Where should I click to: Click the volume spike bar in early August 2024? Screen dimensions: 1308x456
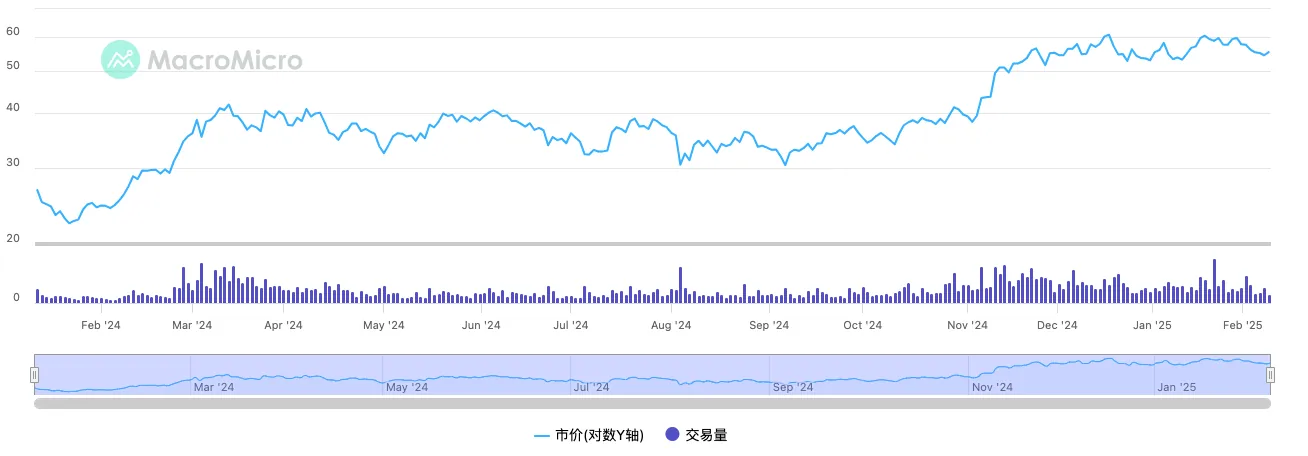[680, 285]
